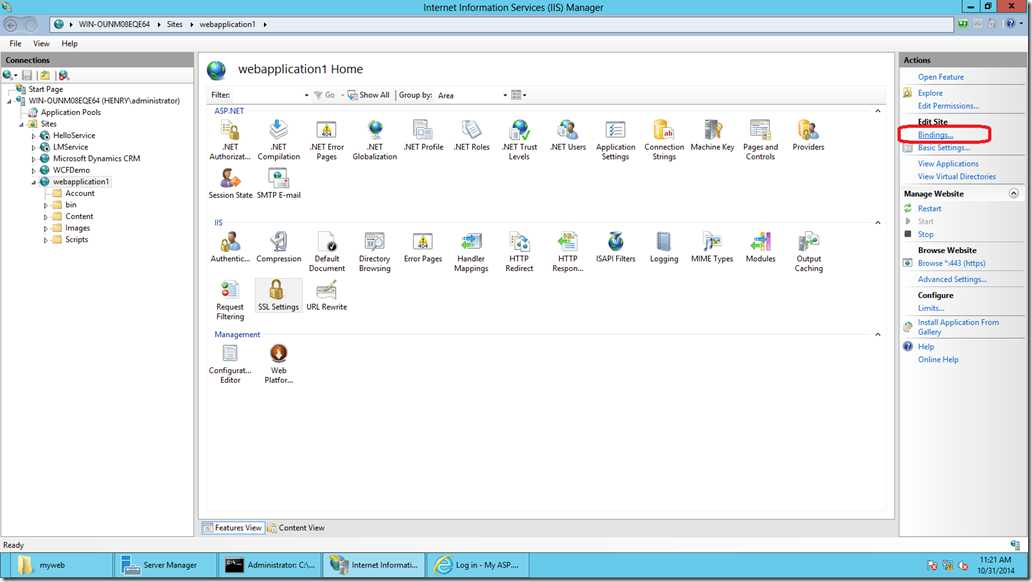The height and width of the screenshot is (582, 1032).
Task: Select the Request Filtering icon
Action: click(x=230, y=300)
